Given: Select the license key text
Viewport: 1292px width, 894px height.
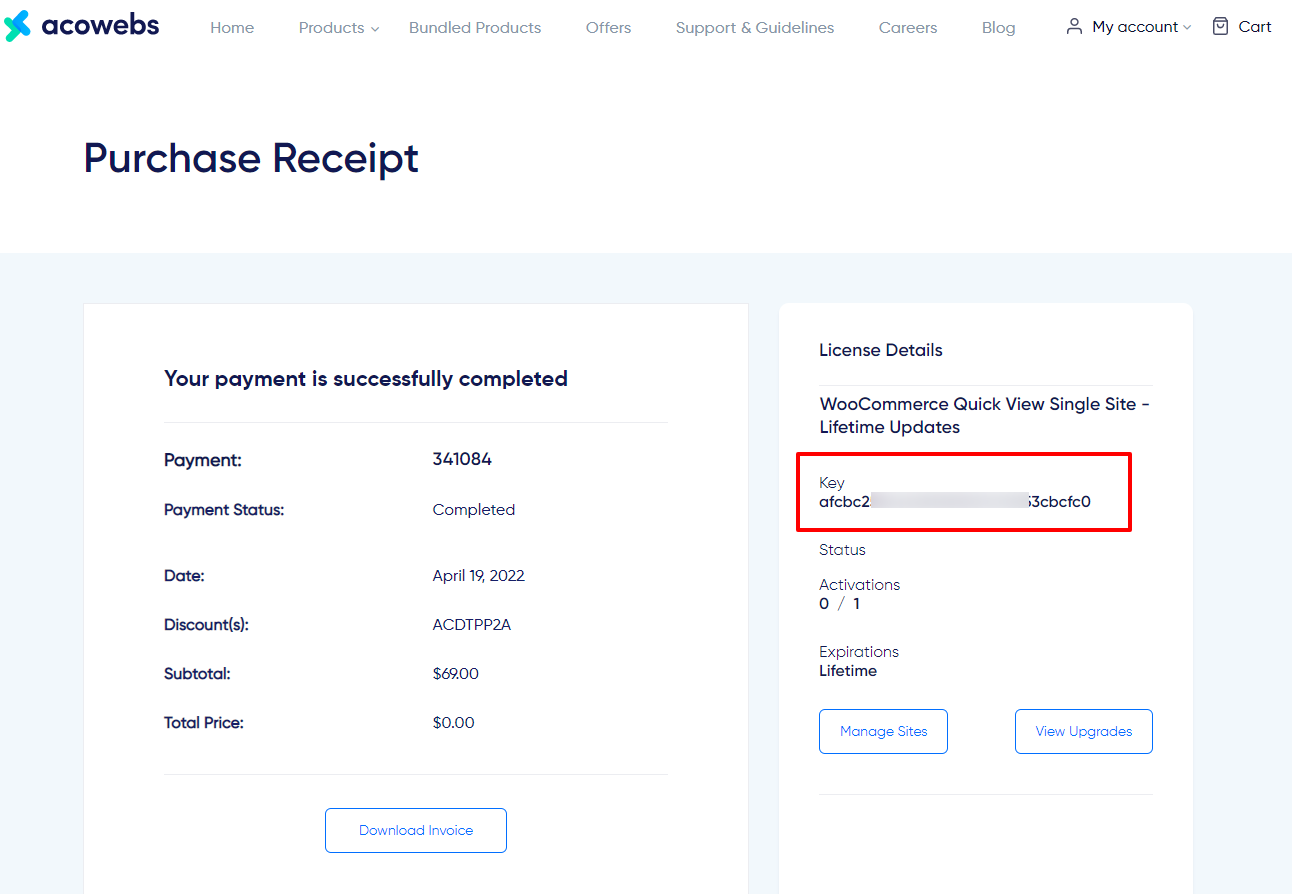Looking at the screenshot, I should click(x=955, y=502).
